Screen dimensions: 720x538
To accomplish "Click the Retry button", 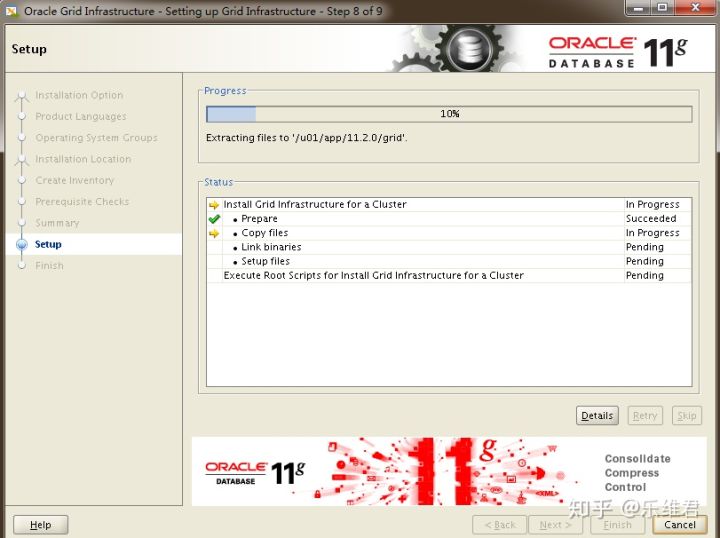I will click(x=645, y=415).
